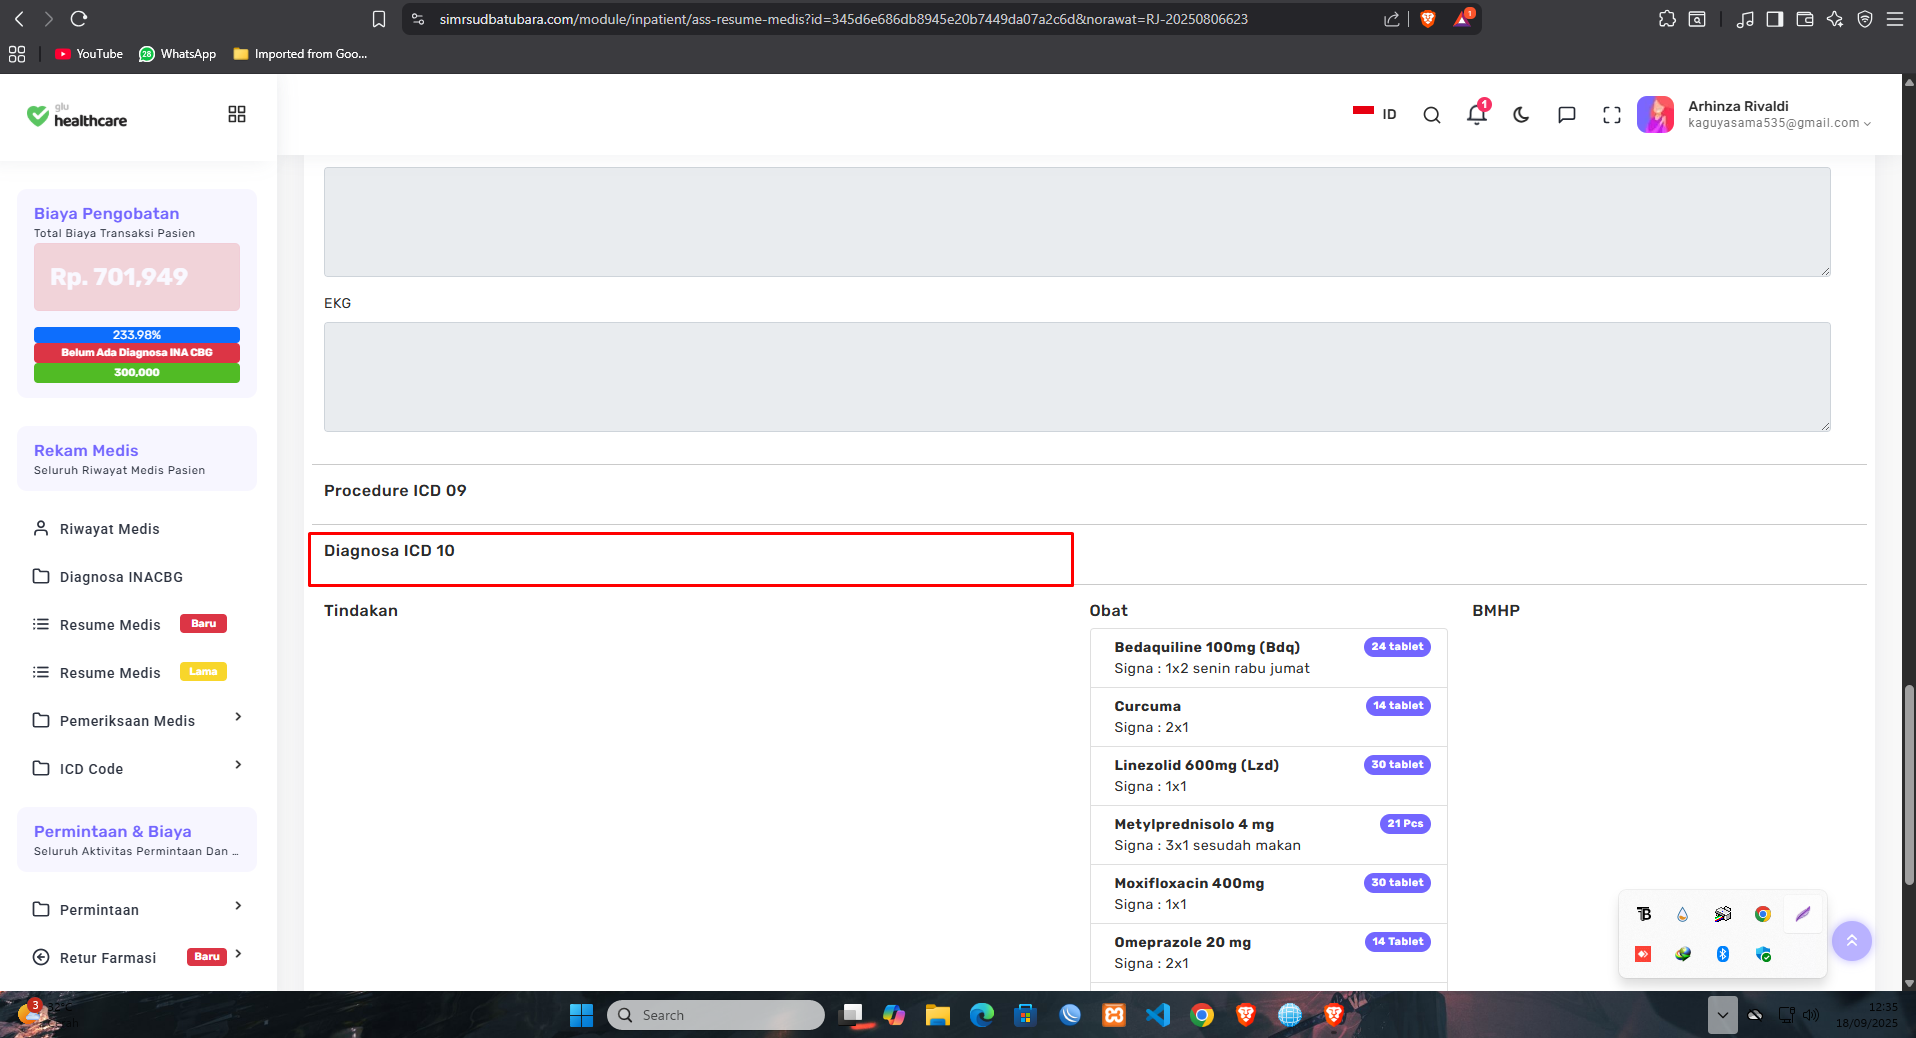1916x1038 pixels.
Task: Toggle dark mode moon icon
Action: [x=1521, y=115]
